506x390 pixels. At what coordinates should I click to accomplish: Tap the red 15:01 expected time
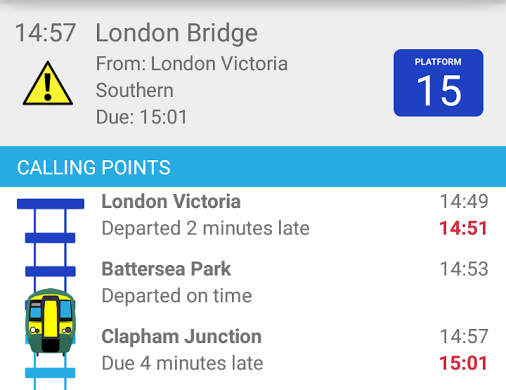[463, 363]
